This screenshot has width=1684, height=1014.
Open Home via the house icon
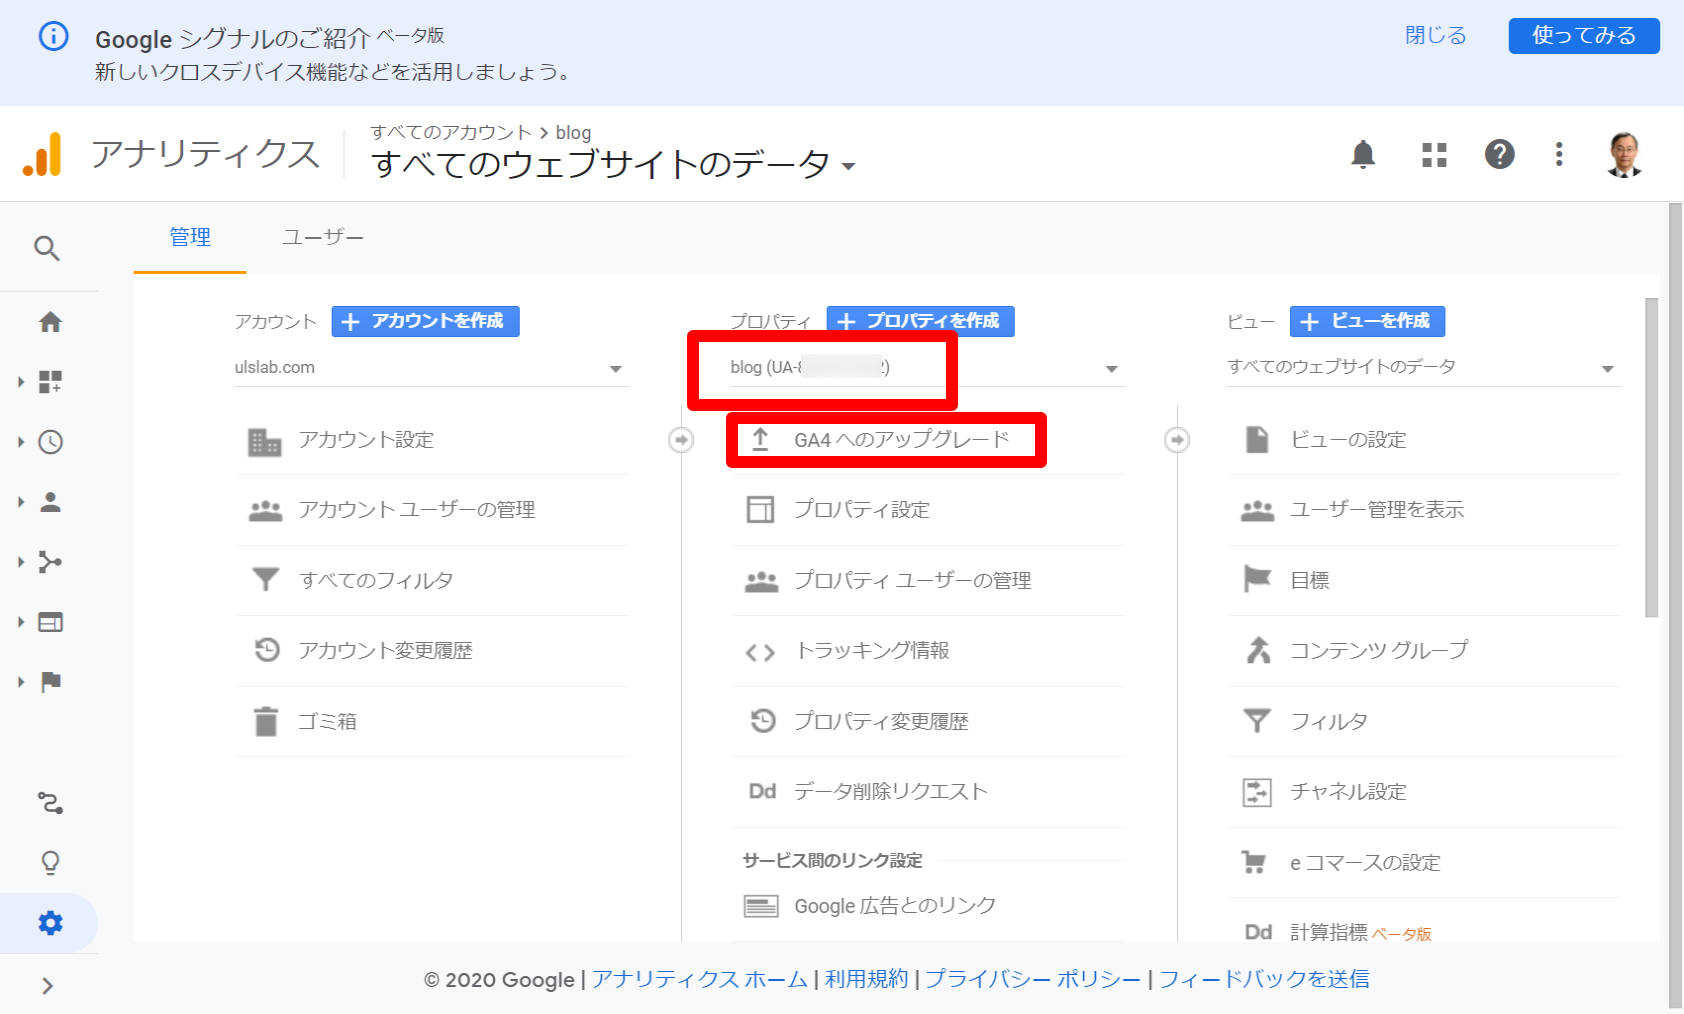(x=50, y=322)
